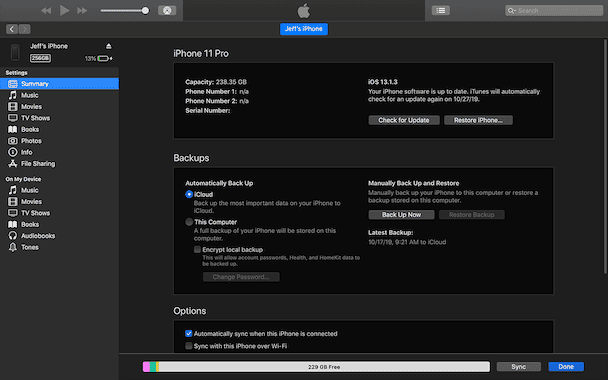608x380 pixels.
Task: Select Summary in the Settings sidebar
Action: click(x=59, y=84)
